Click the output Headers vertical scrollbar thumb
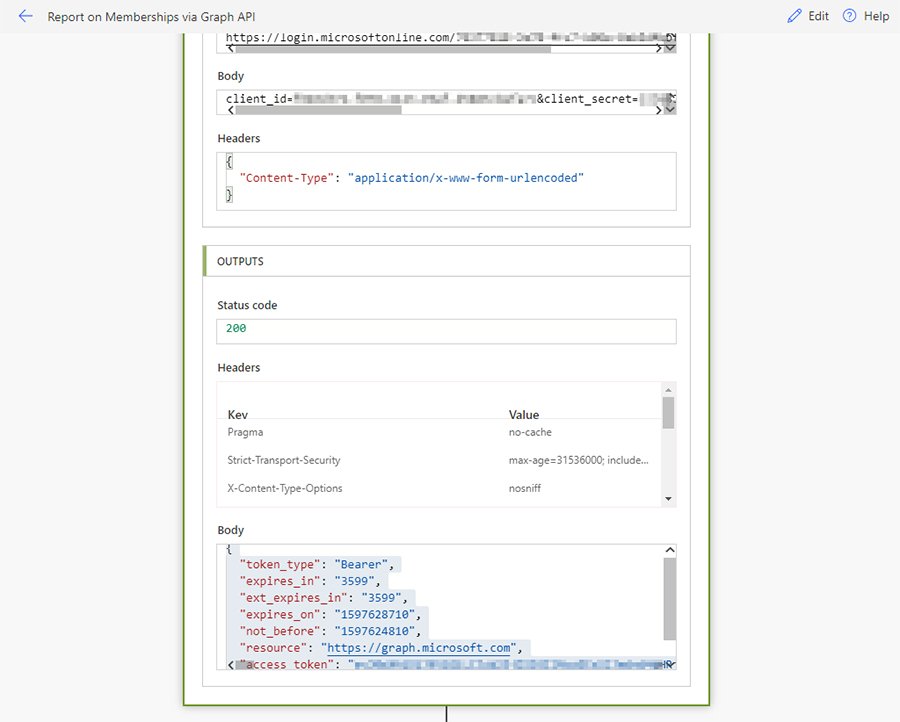The height and width of the screenshot is (722, 900). 668,412
